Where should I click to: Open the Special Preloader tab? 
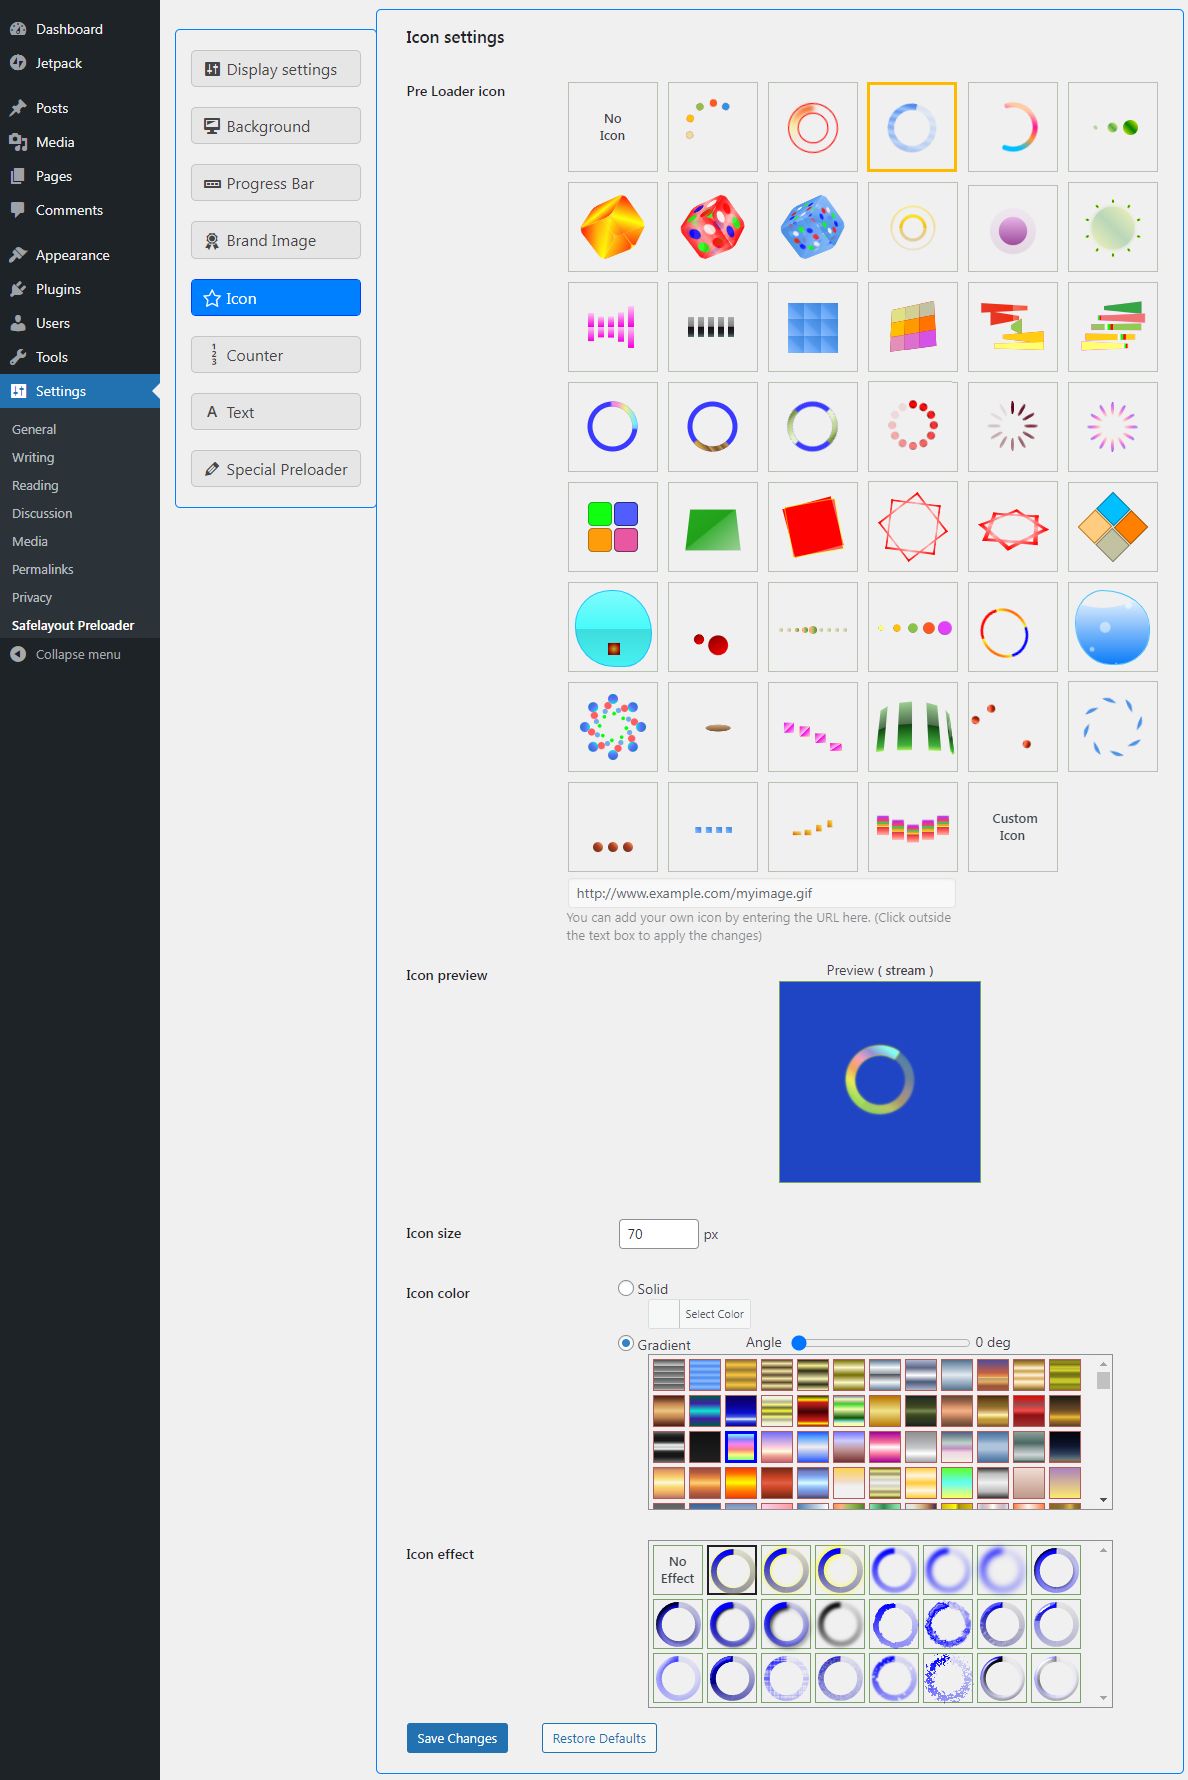coord(276,469)
